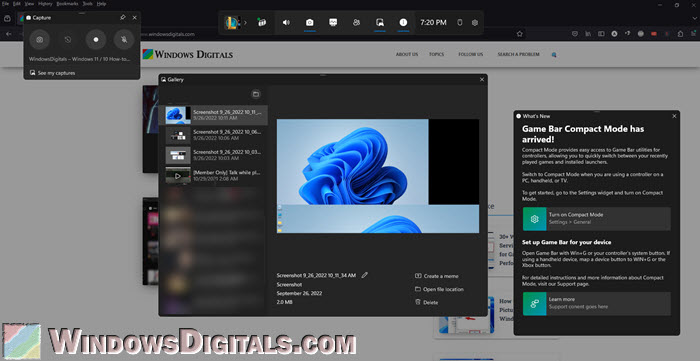Toggle the Capture widget in Game Bar
The image size is (700, 361).
tap(309, 22)
